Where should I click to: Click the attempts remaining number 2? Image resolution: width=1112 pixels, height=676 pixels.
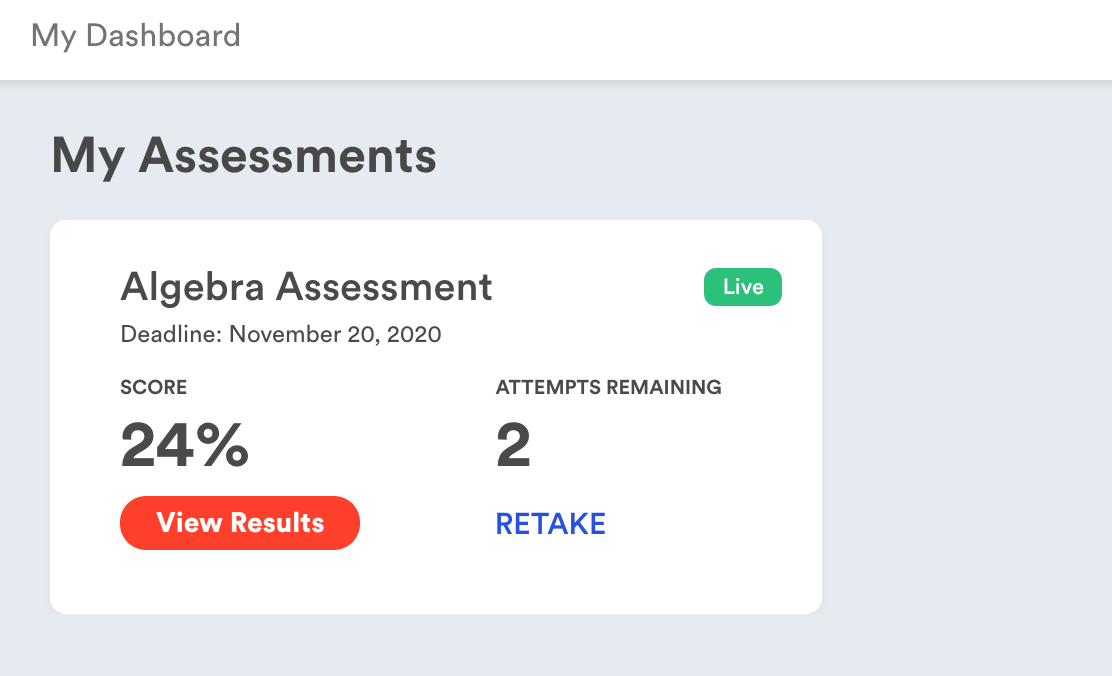tap(513, 446)
